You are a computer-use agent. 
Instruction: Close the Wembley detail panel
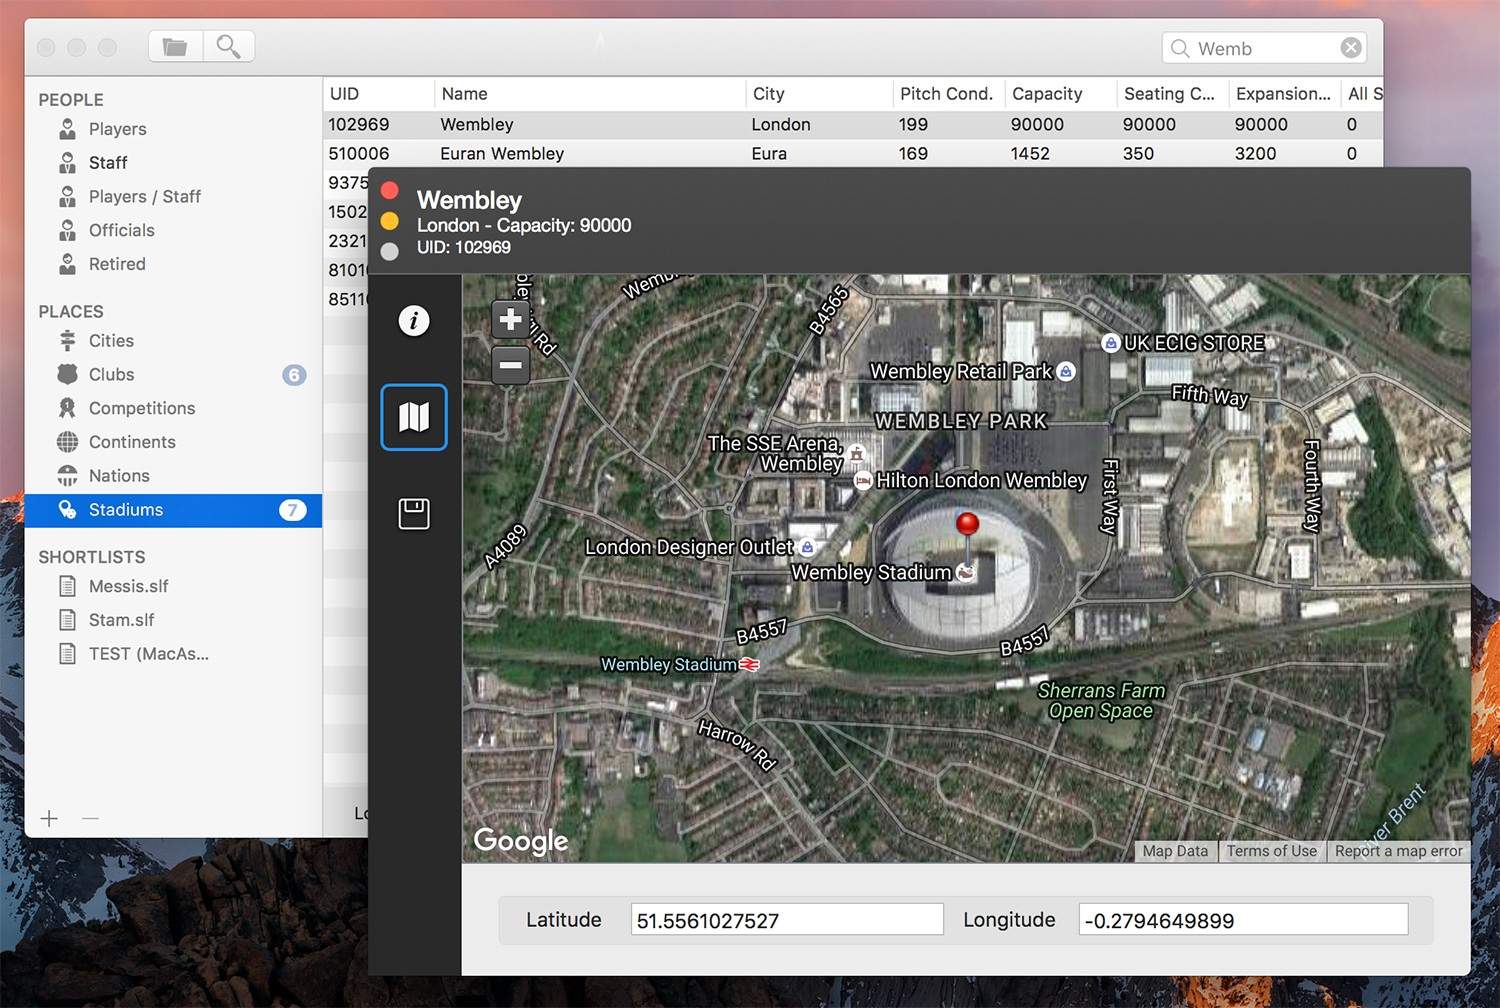pos(390,190)
